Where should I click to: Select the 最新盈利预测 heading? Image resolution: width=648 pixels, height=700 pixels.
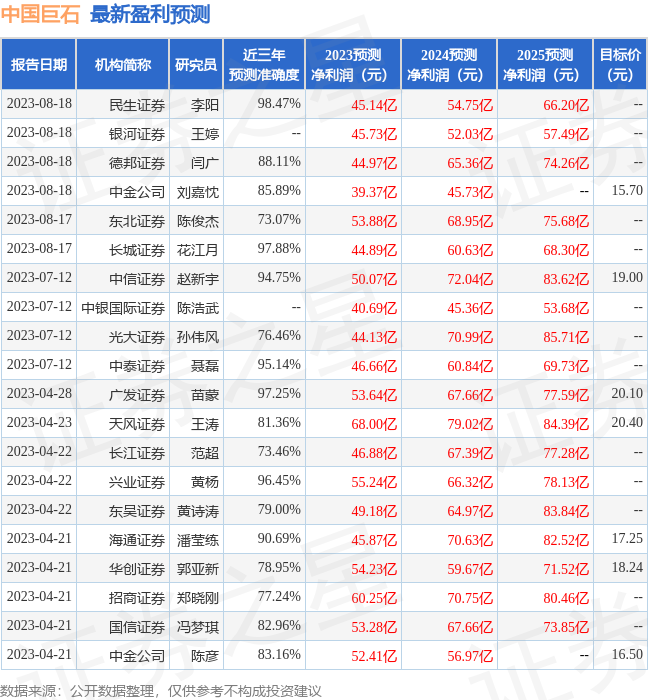pyautogui.click(x=150, y=14)
